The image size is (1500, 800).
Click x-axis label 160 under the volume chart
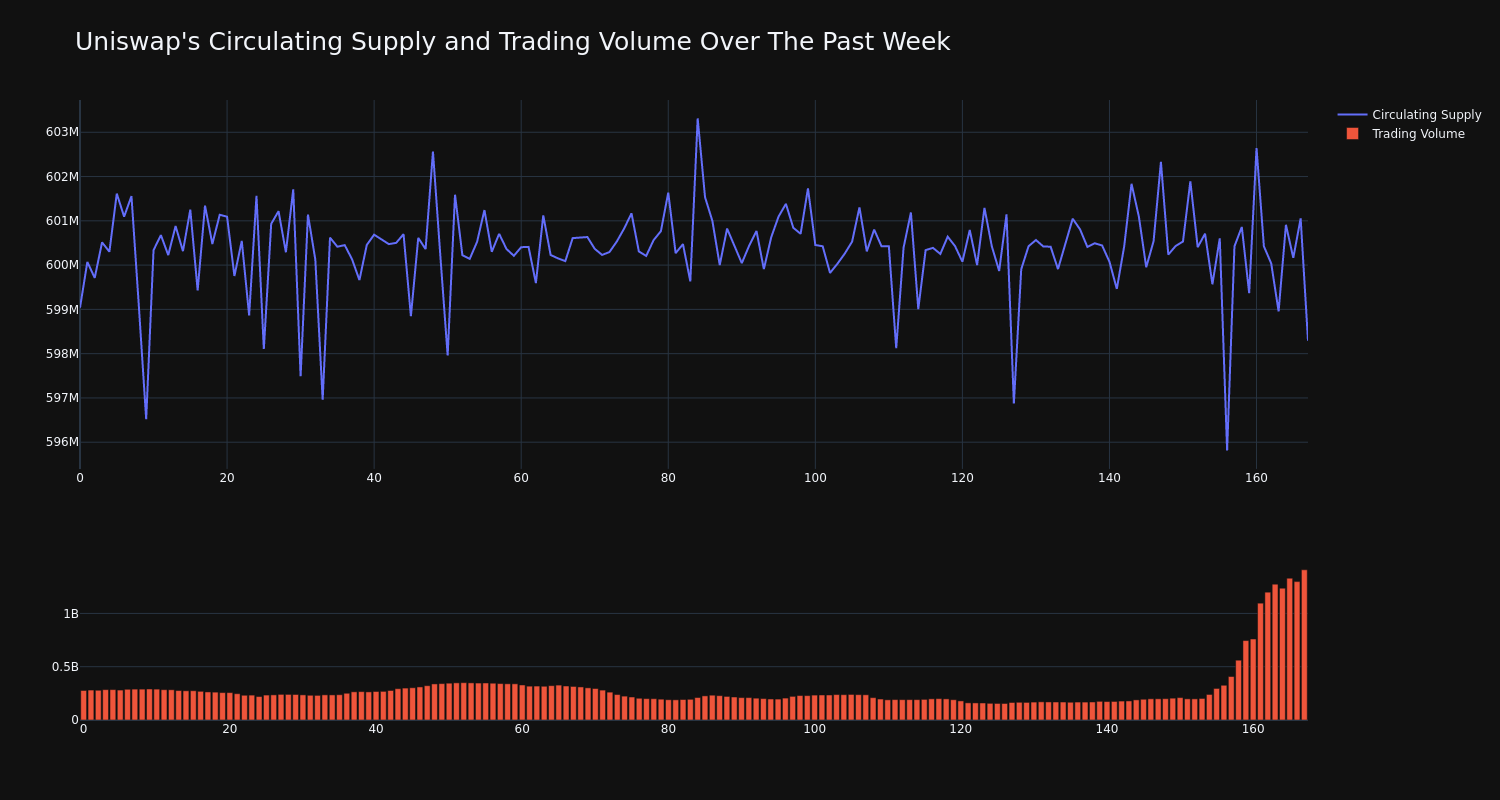(x=1253, y=729)
